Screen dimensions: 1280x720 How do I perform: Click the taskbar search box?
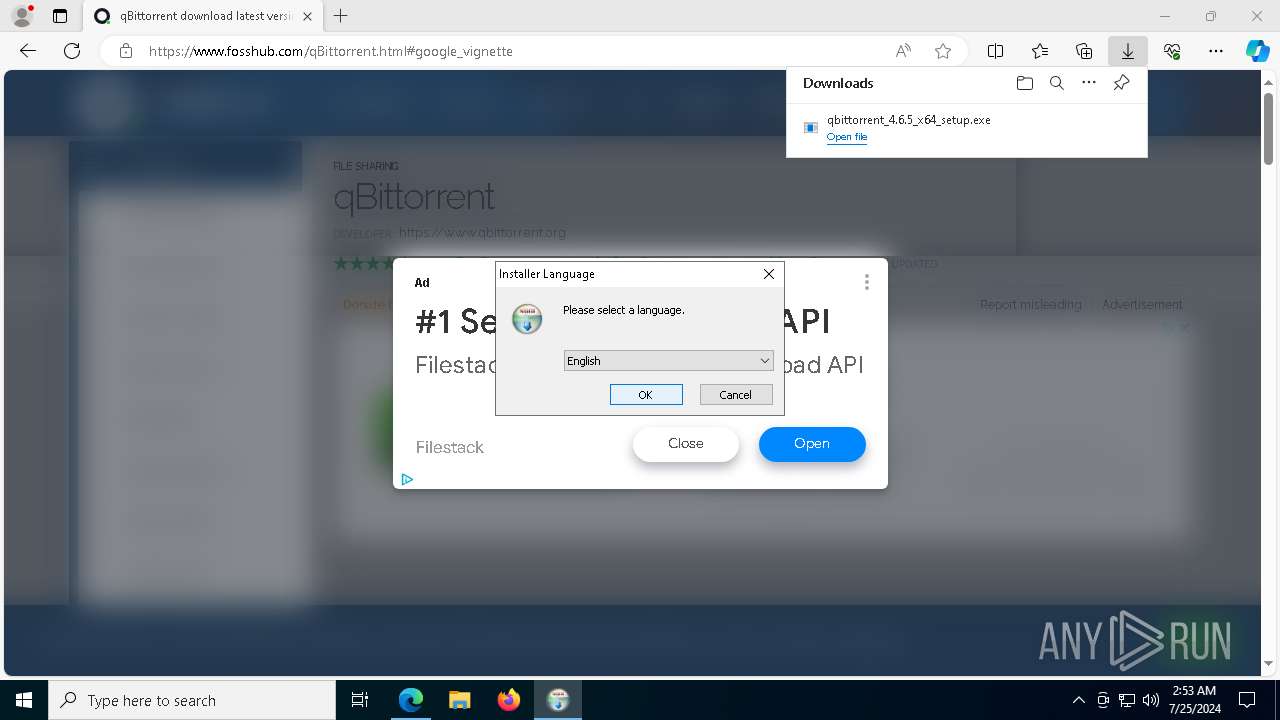pyautogui.click(x=192, y=700)
